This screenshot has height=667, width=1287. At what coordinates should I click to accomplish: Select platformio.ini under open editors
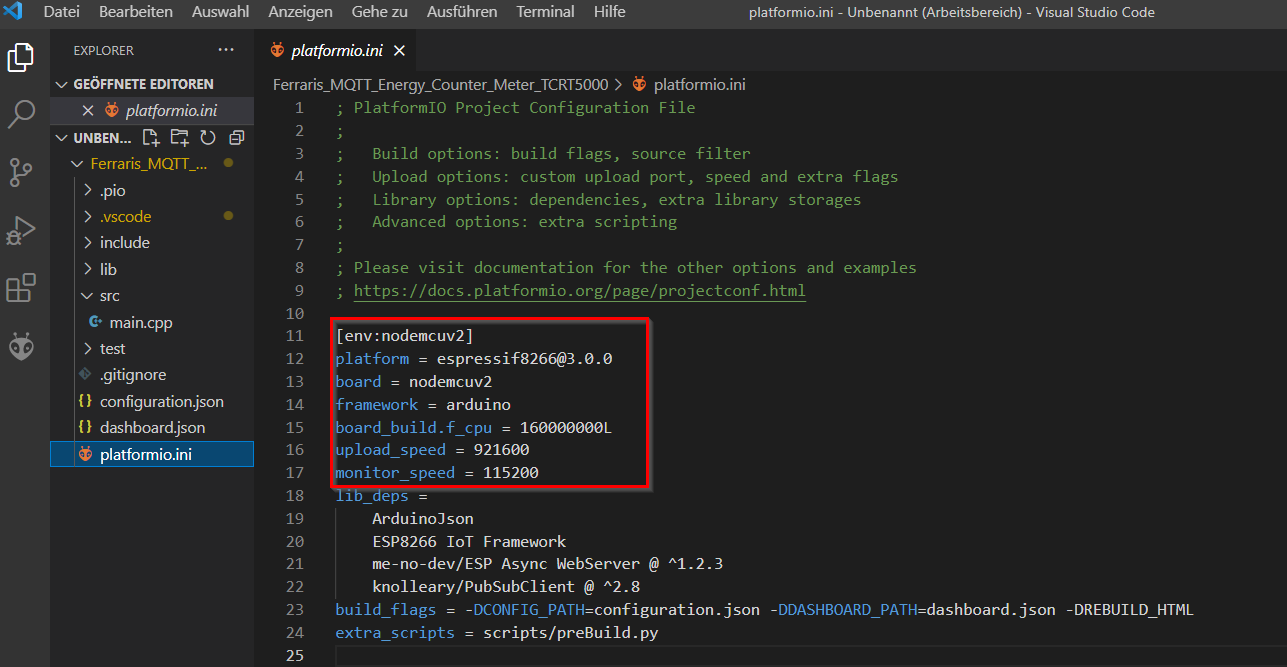click(171, 110)
